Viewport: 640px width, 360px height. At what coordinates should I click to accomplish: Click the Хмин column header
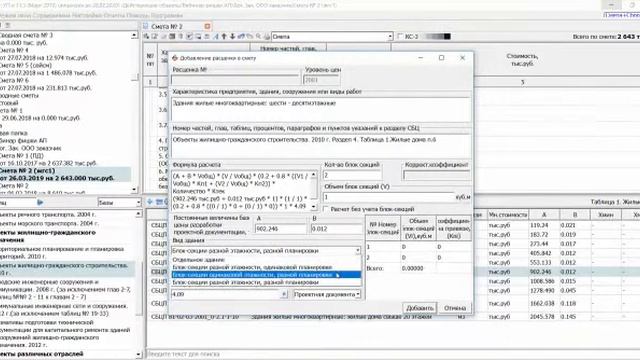click(605, 214)
